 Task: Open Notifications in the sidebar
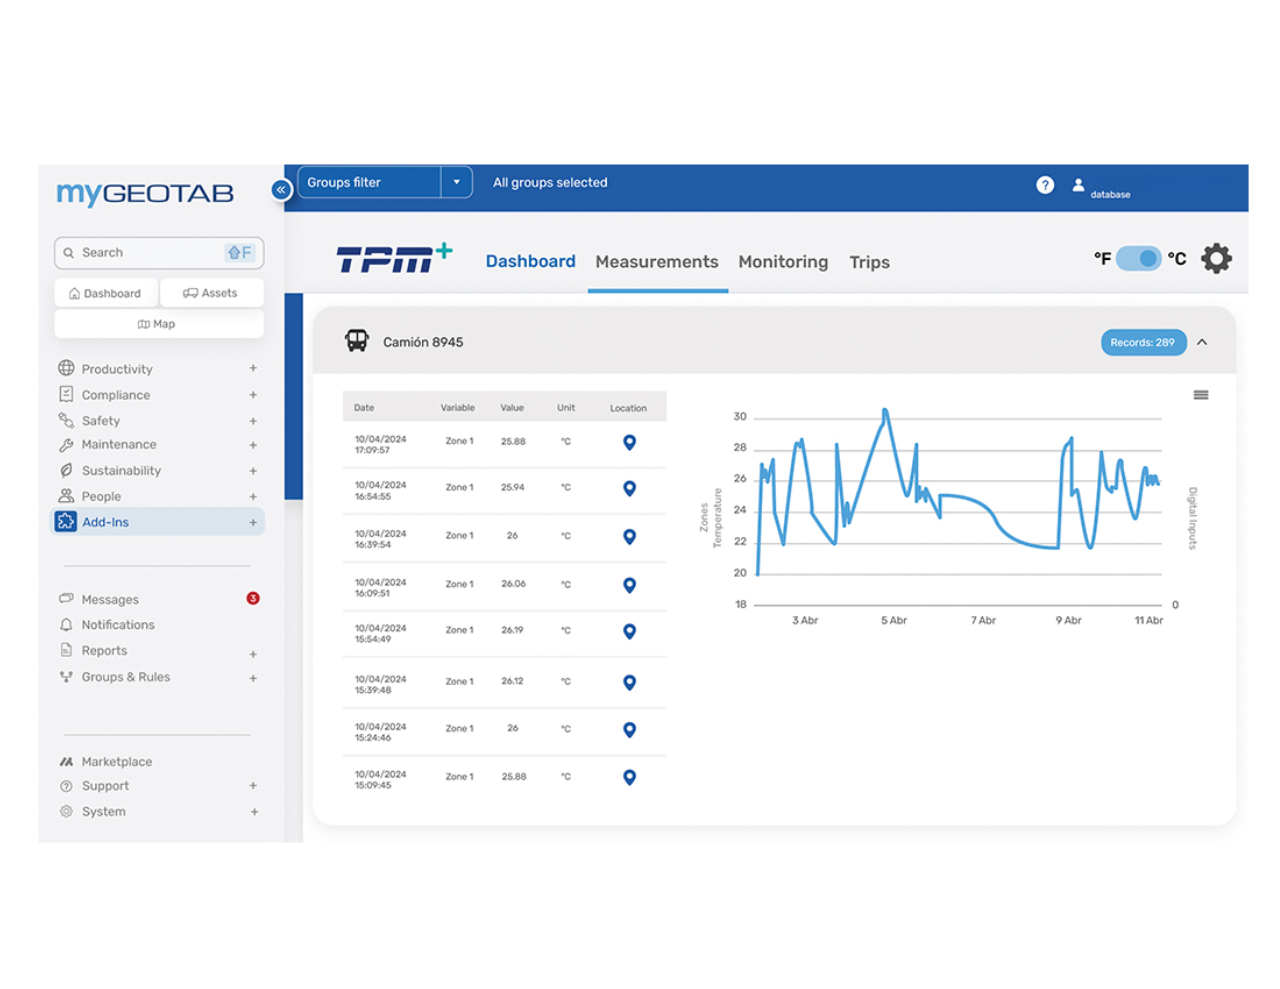click(x=118, y=625)
